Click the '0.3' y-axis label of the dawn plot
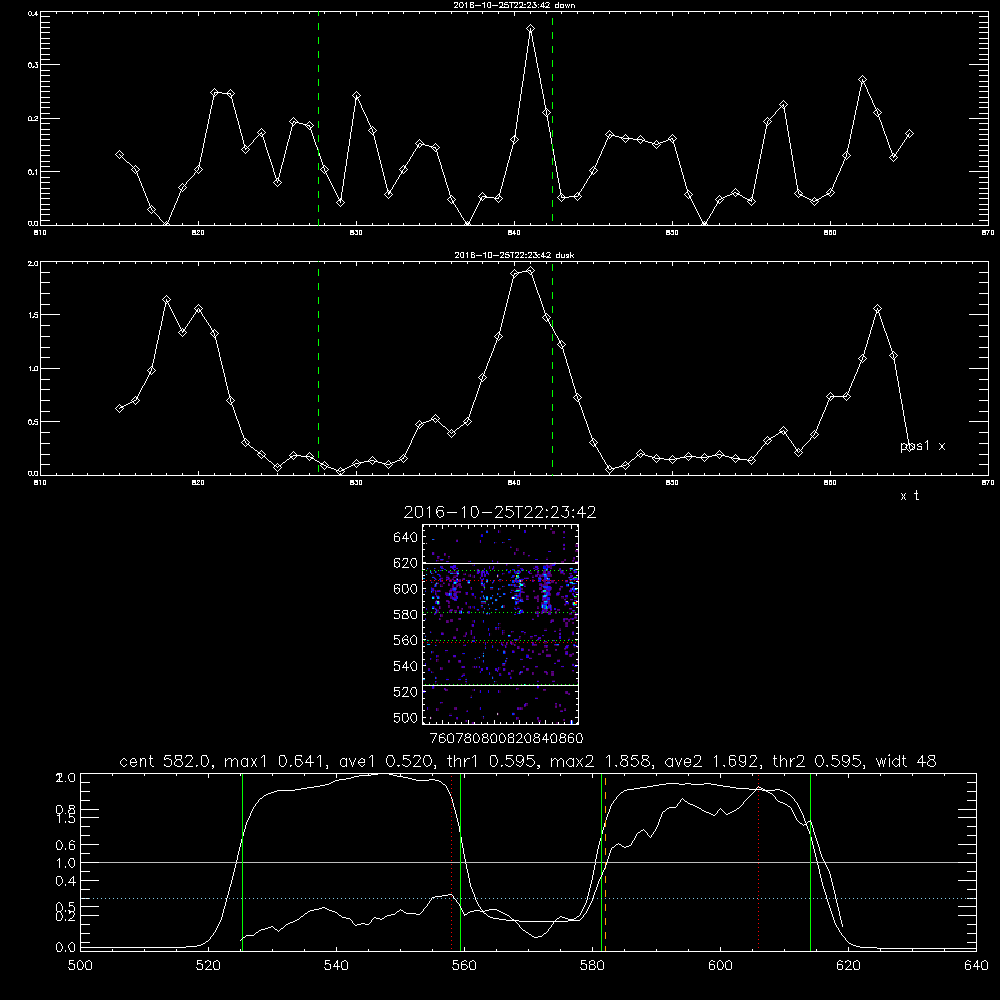 (33, 65)
